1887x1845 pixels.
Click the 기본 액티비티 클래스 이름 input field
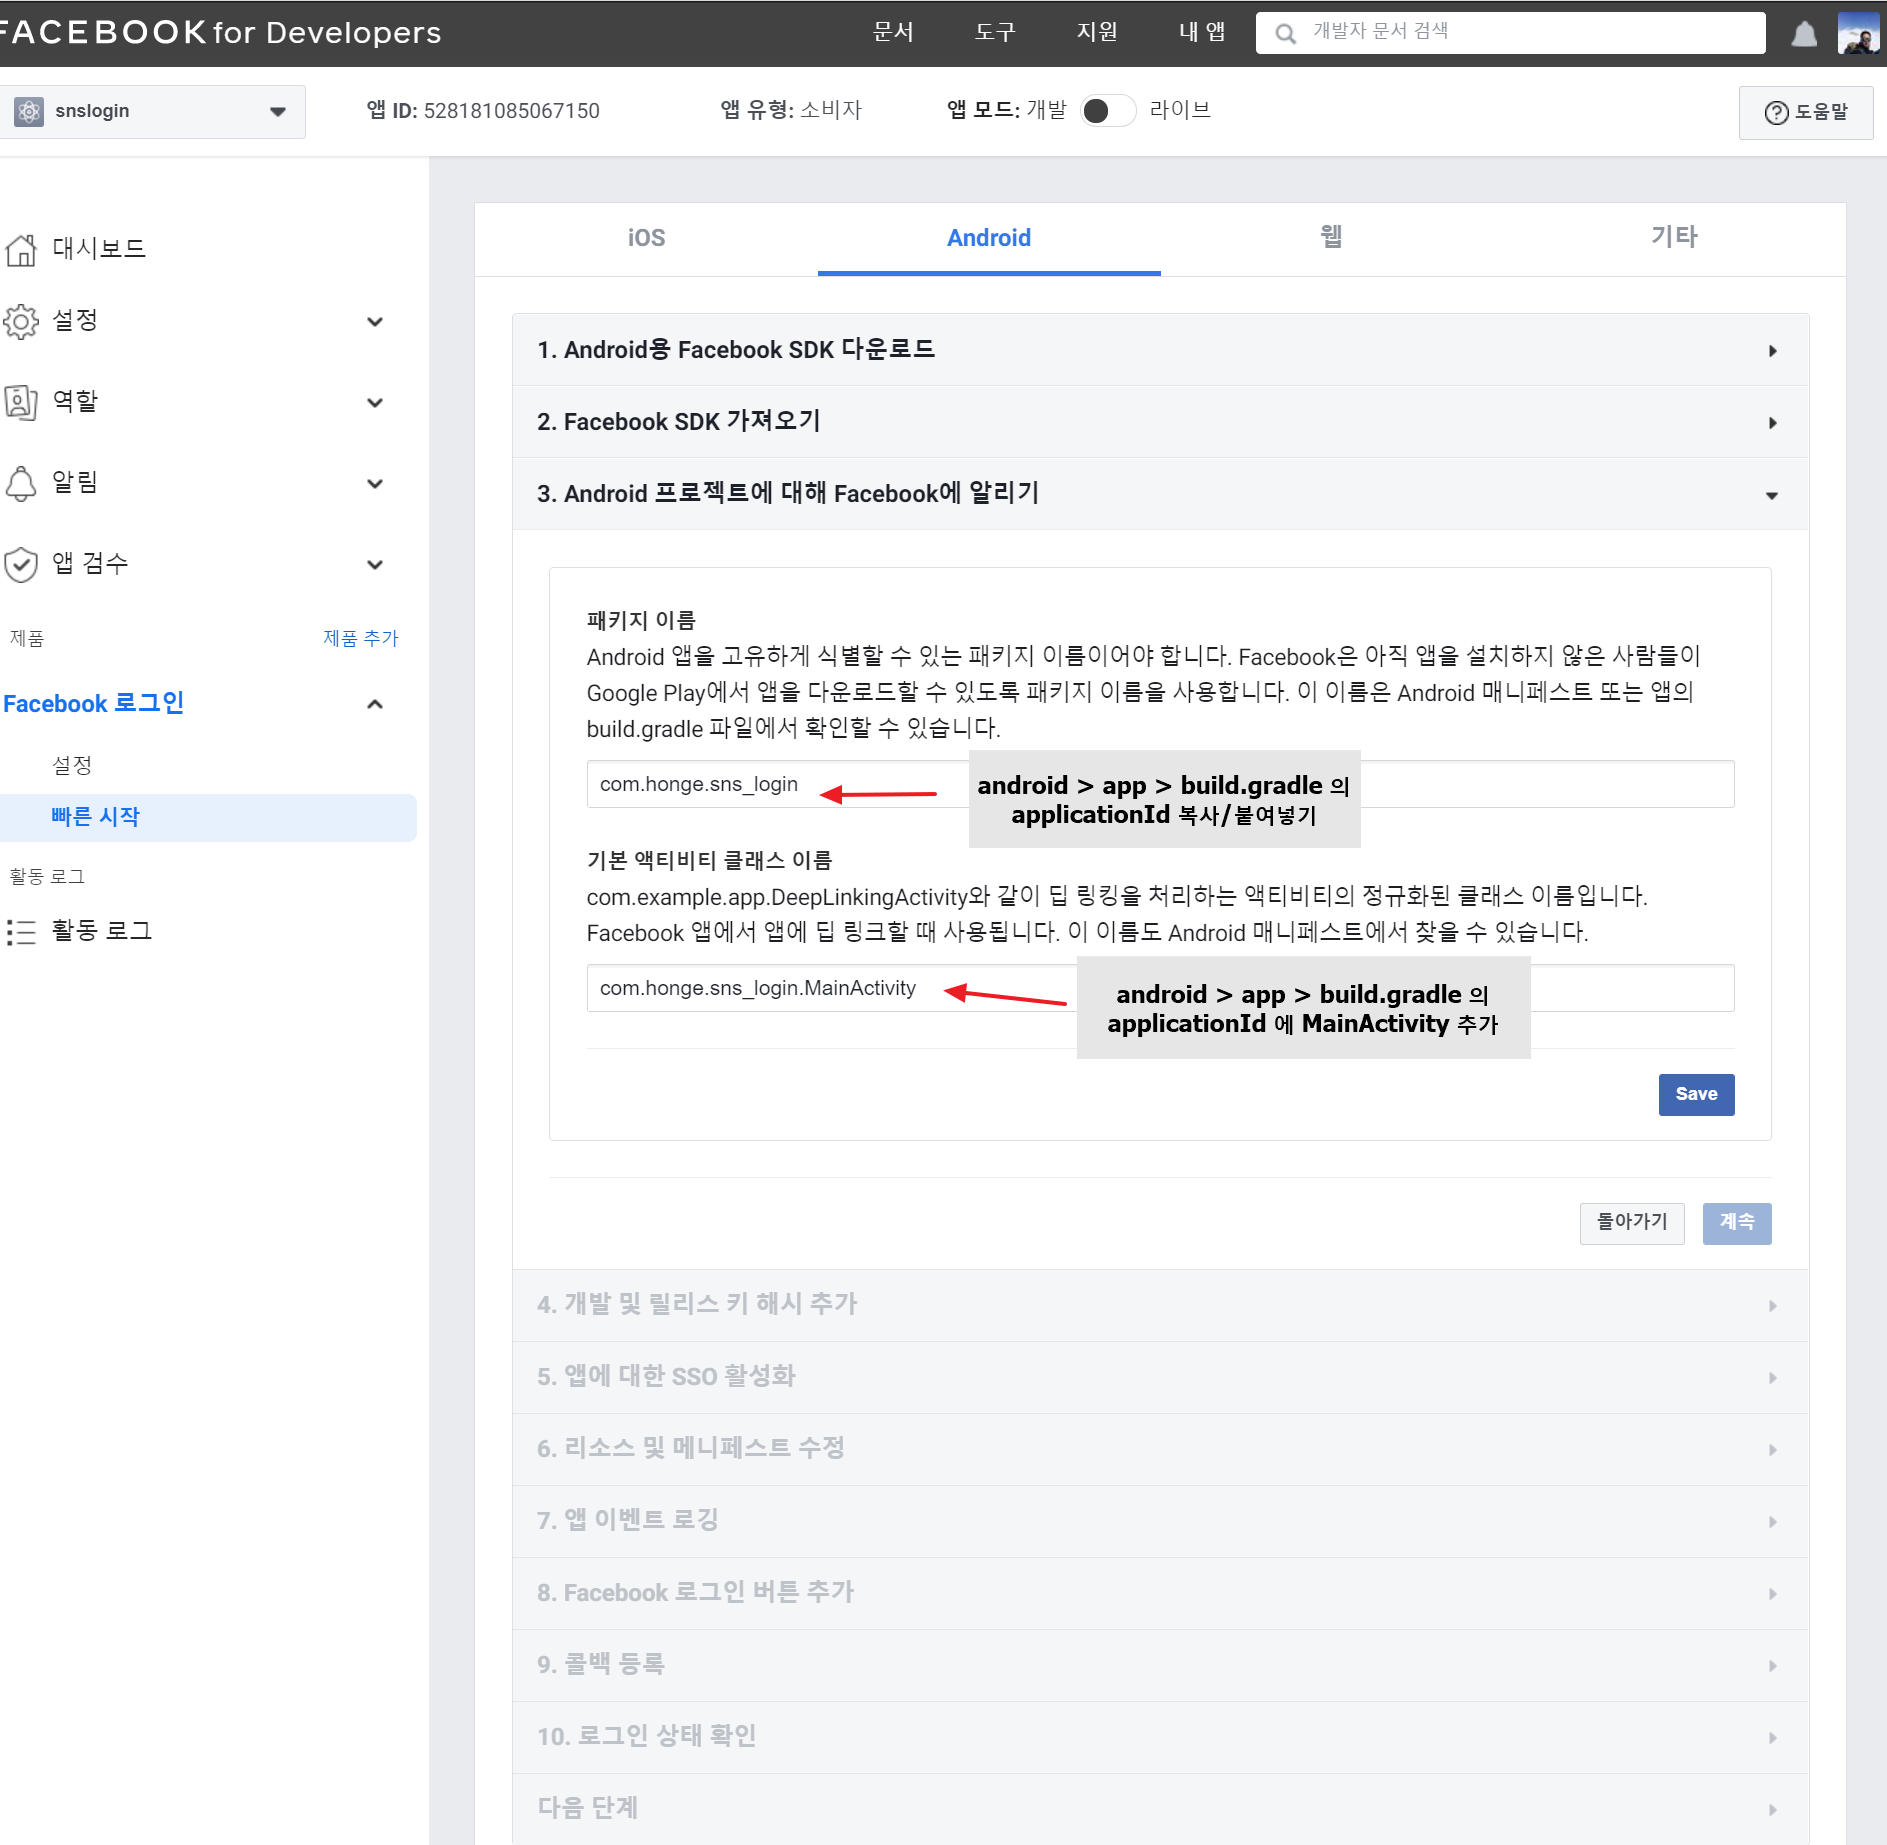click(1160, 988)
